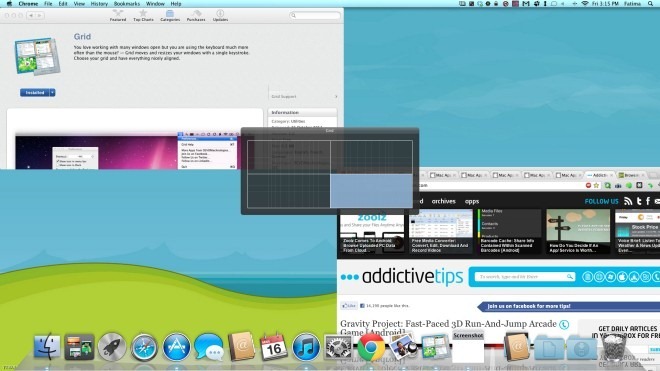Open dropdown arrow beside Installed button
Screen dimensions: 660x371
(52, 93)
